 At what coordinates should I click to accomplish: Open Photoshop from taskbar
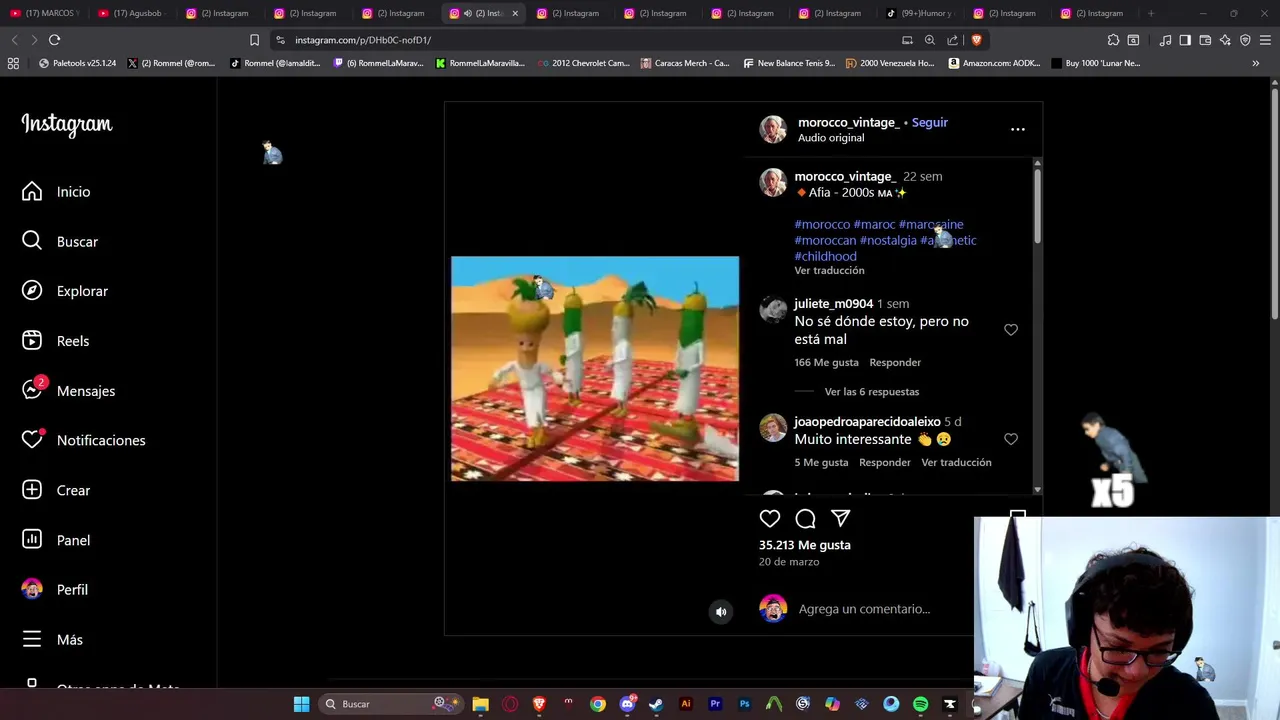coord(744,704)
